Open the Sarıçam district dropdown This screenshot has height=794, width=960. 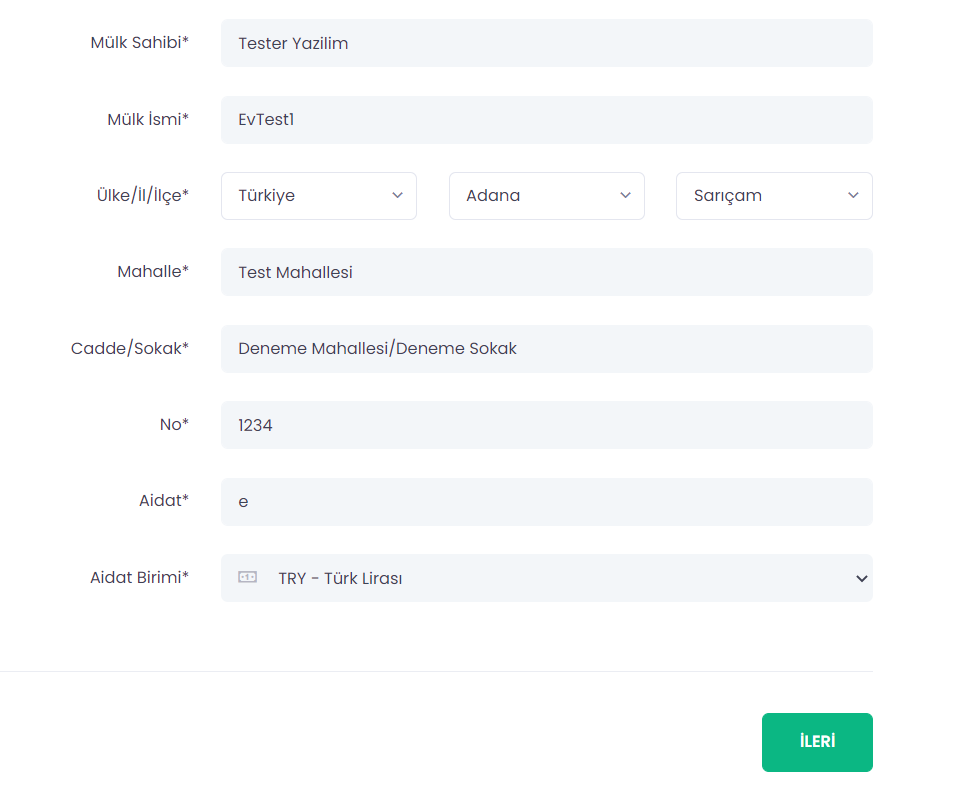[774, 196]
